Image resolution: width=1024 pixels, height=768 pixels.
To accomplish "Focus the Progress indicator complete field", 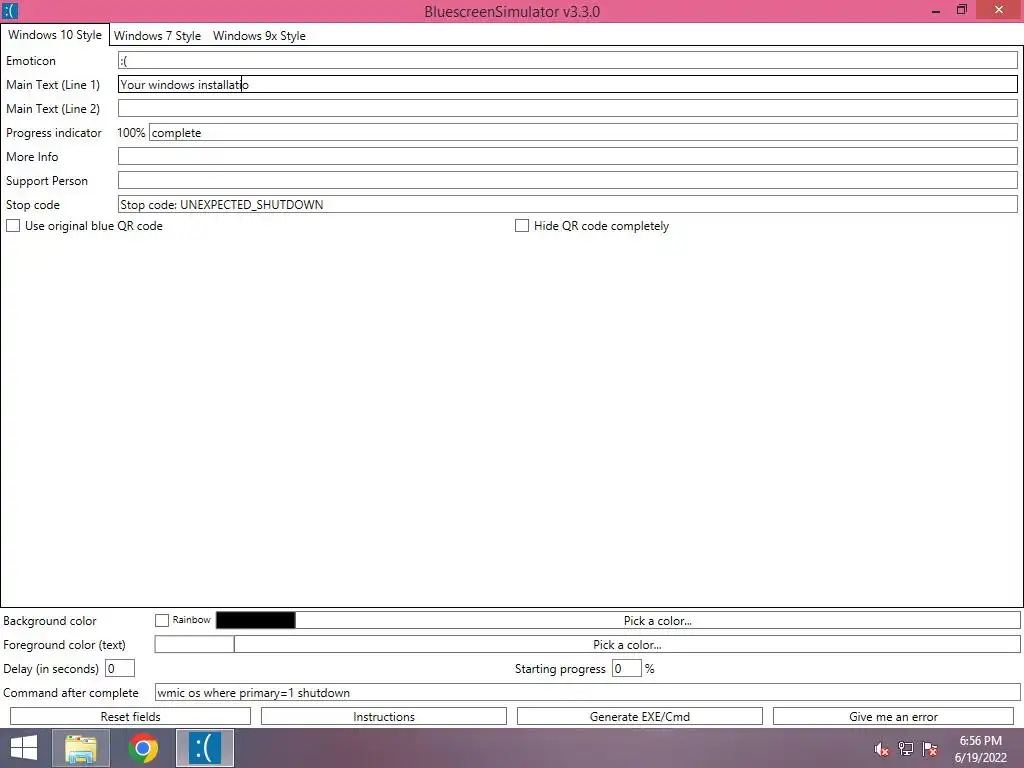I will (x=583, y=133).
